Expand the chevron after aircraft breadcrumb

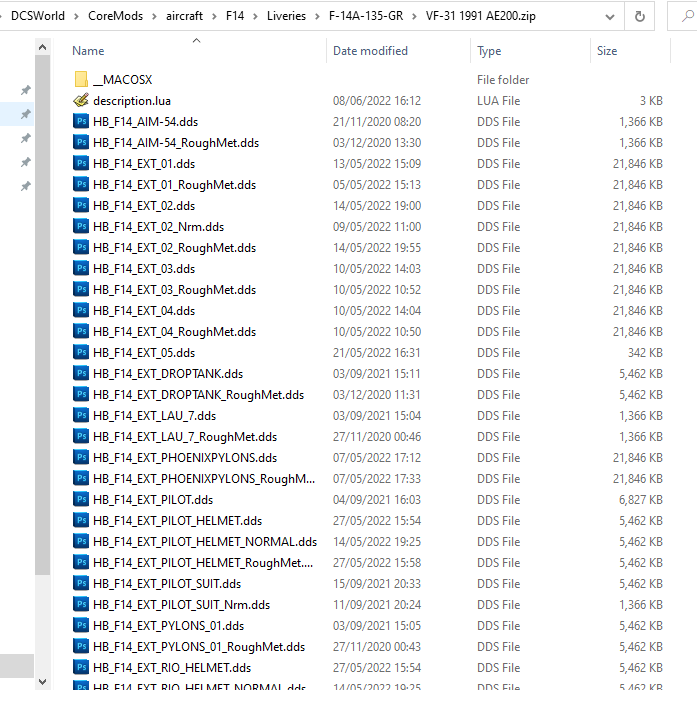coord(214,17)
